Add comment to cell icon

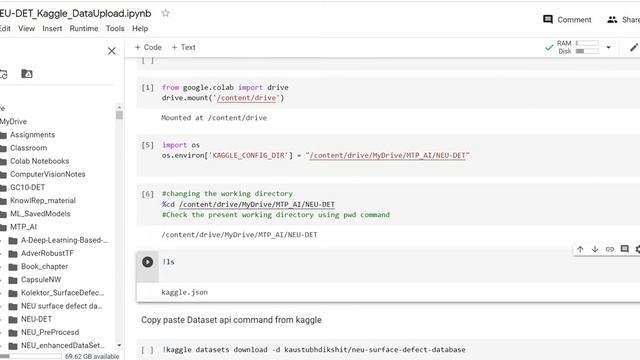coord(624,249)
